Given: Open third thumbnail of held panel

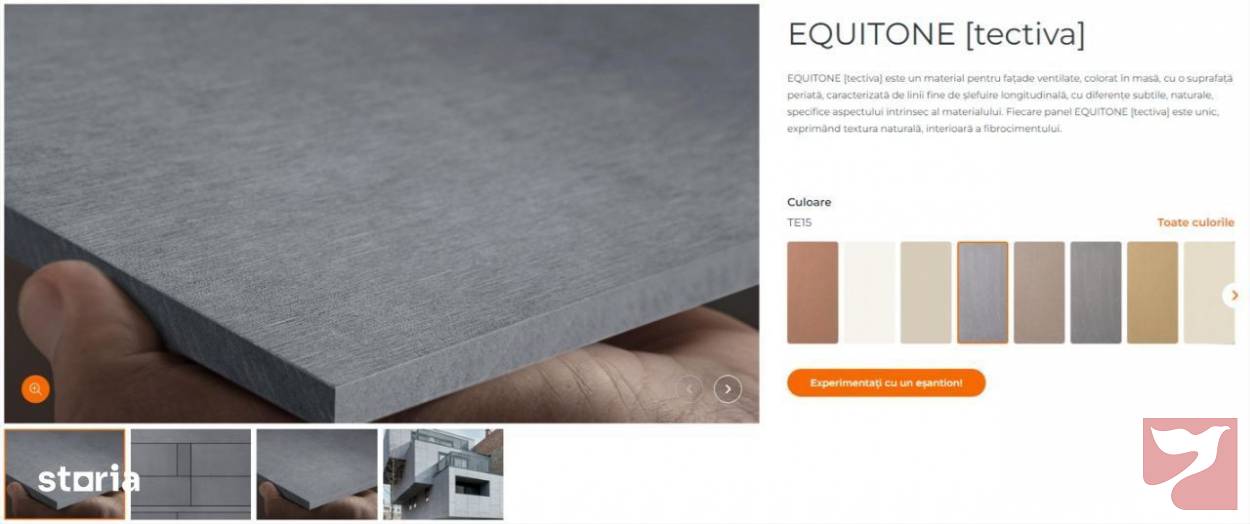Looking at the screenshot, I should point(317,475).
